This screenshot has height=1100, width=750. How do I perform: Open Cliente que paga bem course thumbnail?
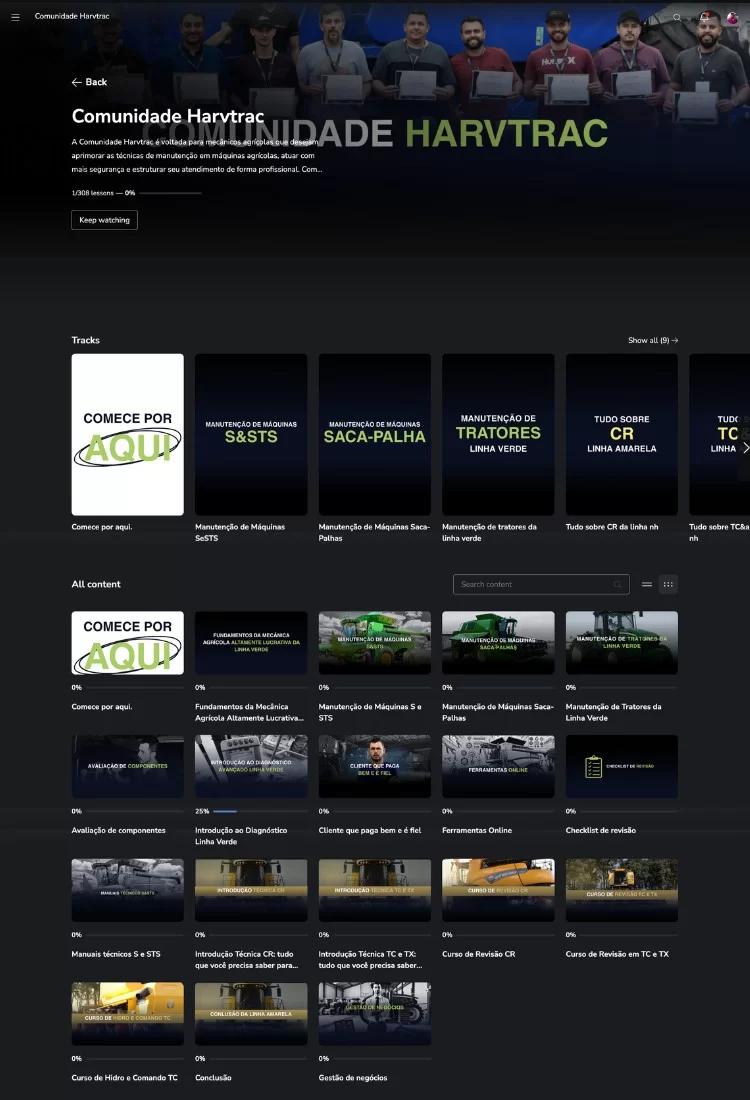click(375, 766)
